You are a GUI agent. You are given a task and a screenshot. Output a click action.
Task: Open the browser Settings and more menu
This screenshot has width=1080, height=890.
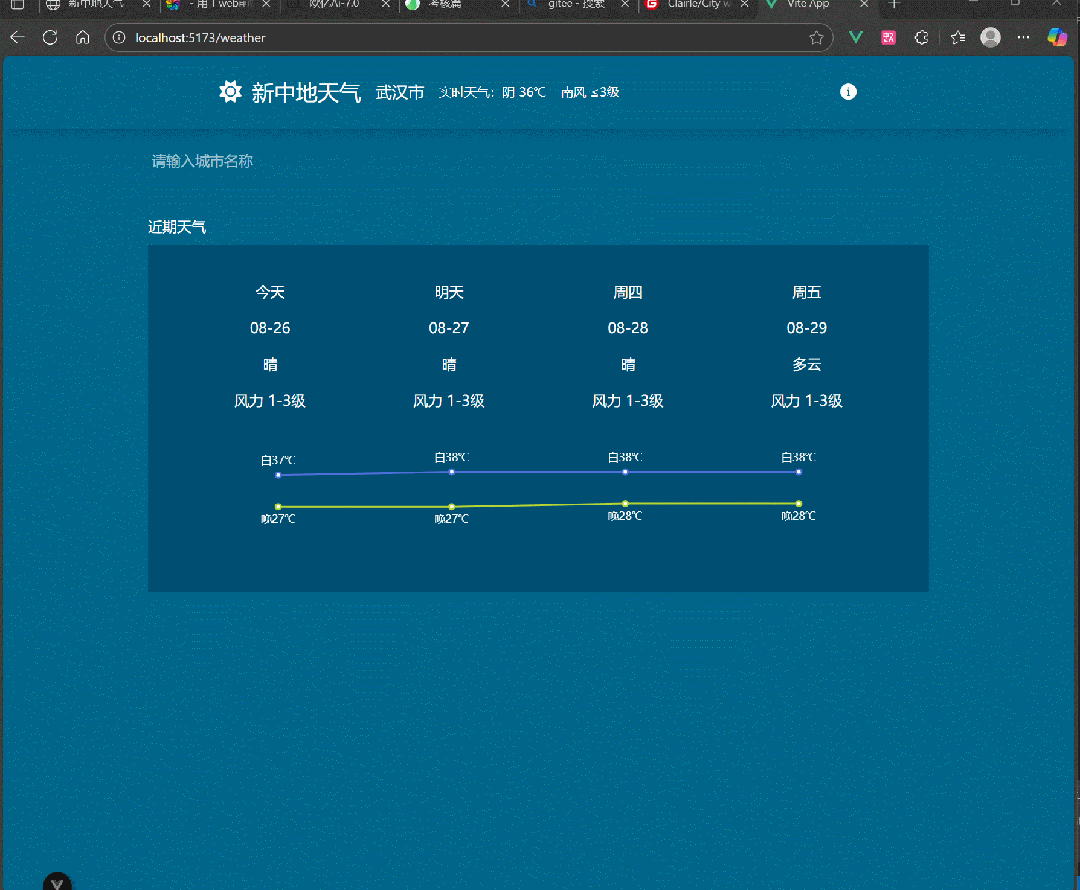click(x=1023, y=37)
